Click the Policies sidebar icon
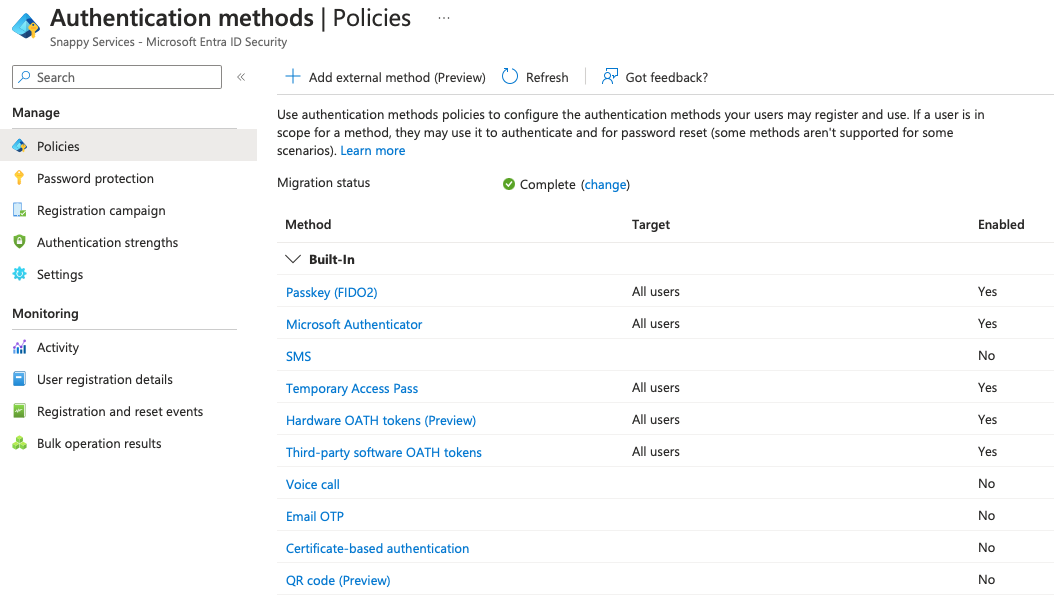This screenshot has width=1054, height=612. click(19, 146)
